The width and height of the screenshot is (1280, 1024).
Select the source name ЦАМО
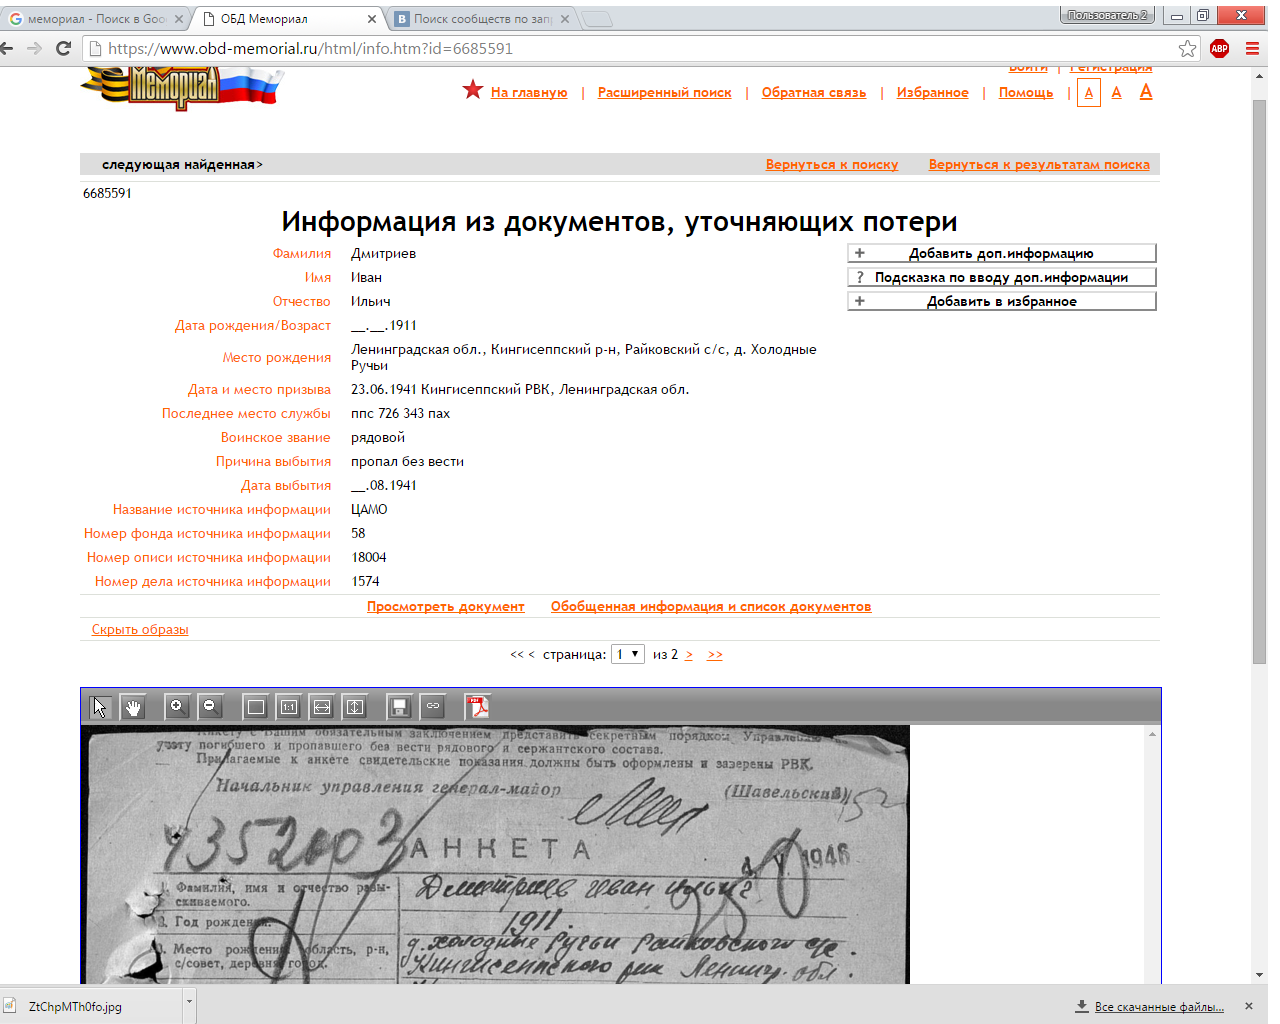[x=369, y=510]
